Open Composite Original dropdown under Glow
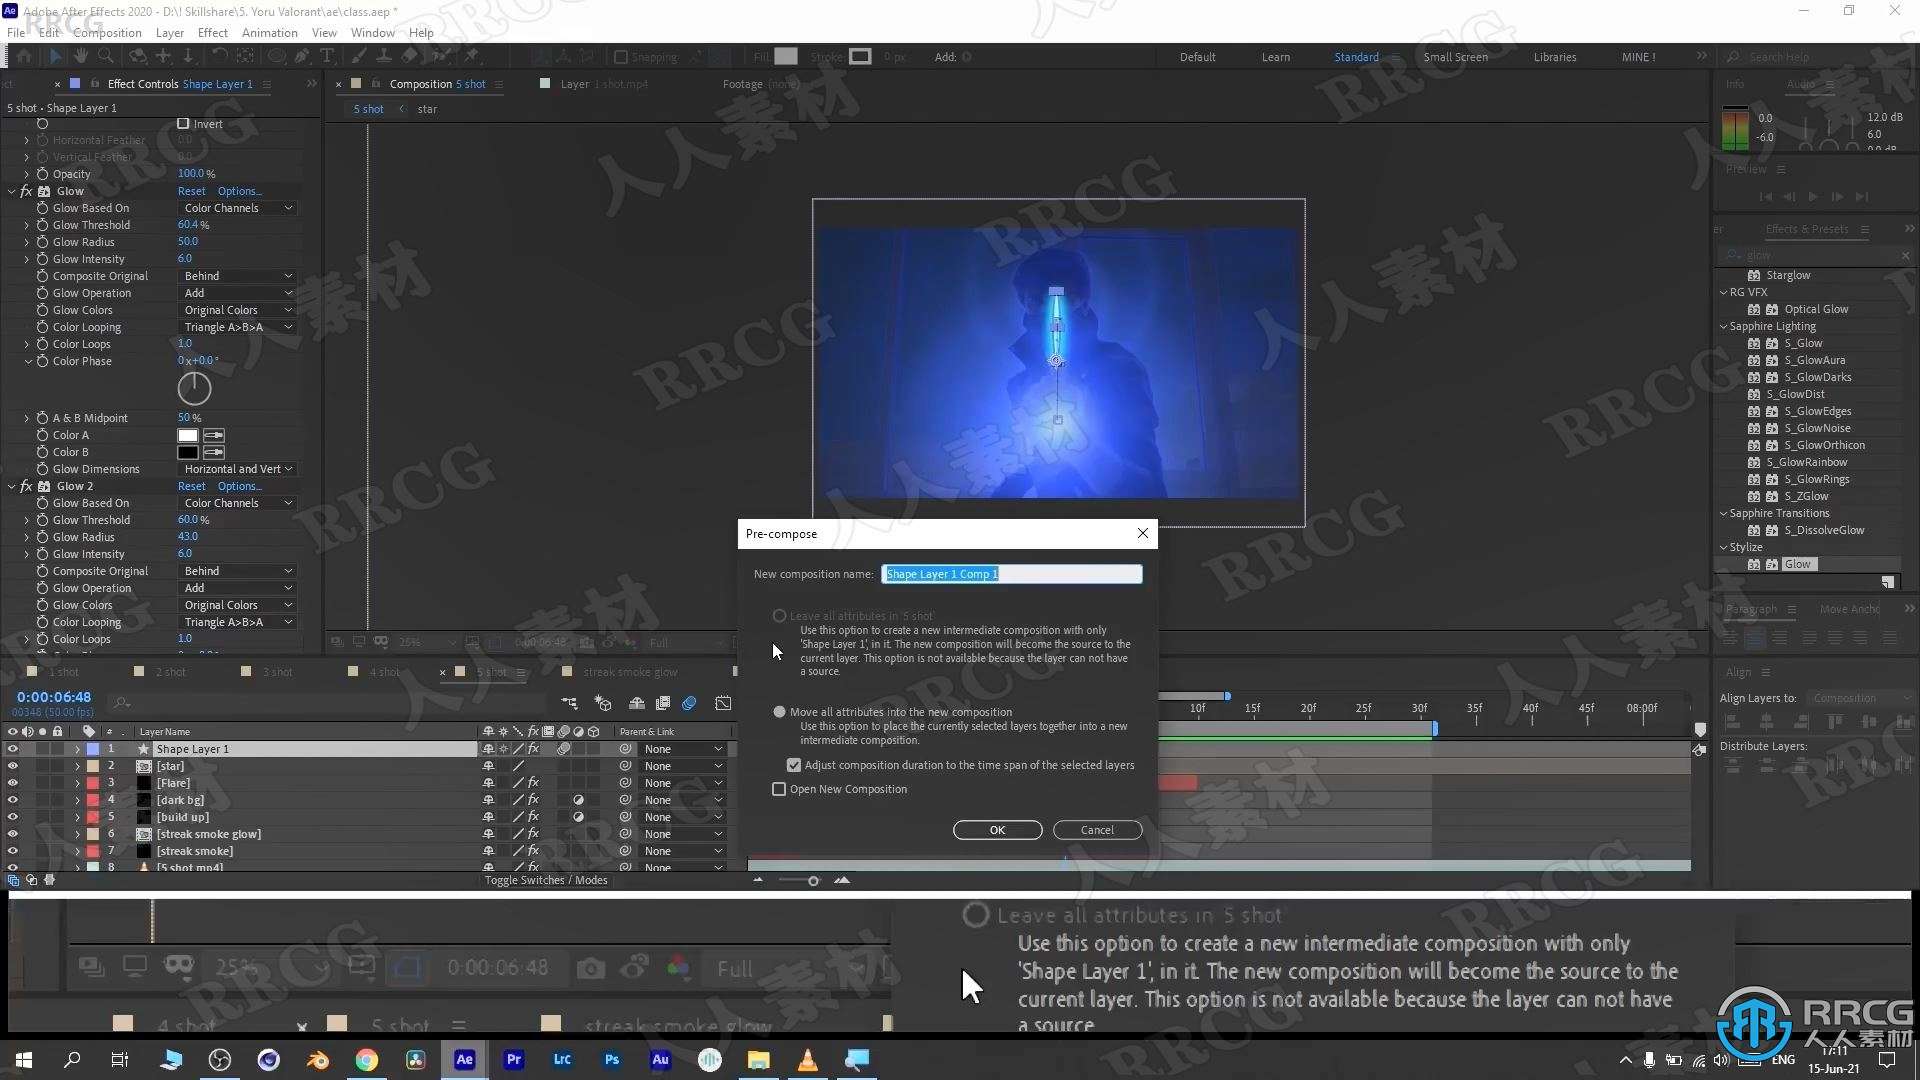This screenshot has width=1920, height=1080. tap(238, 276)
